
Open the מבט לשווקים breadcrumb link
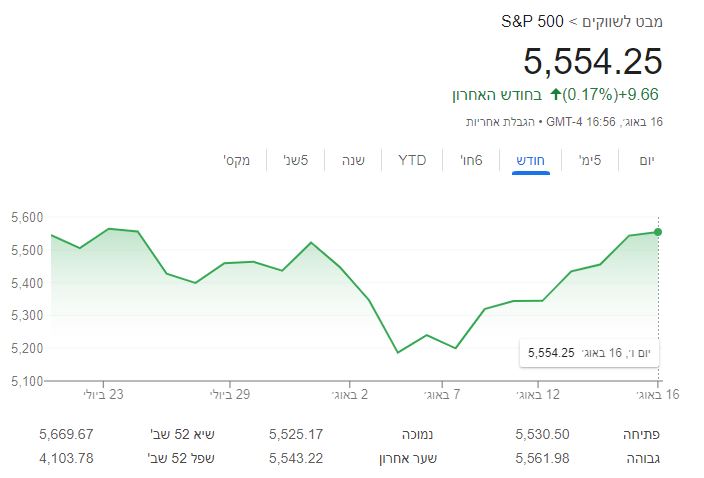point(622,21)
